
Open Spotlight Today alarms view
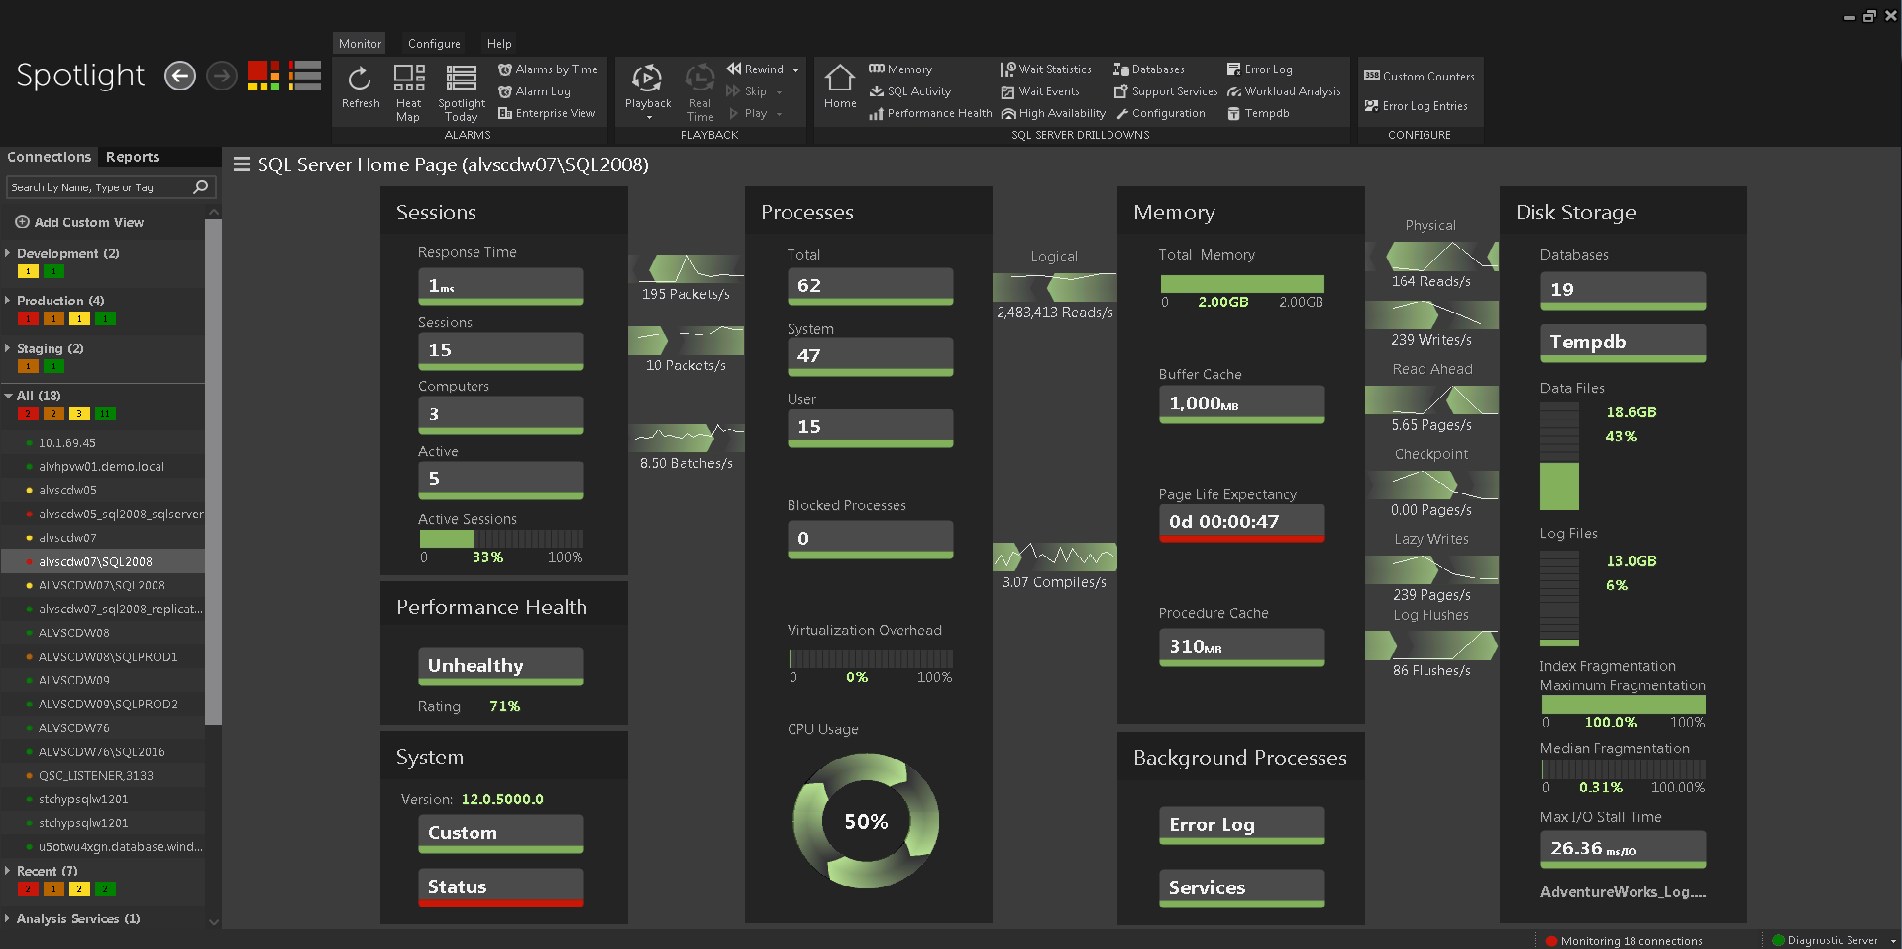pyautogui.click(x=461, y=79)
